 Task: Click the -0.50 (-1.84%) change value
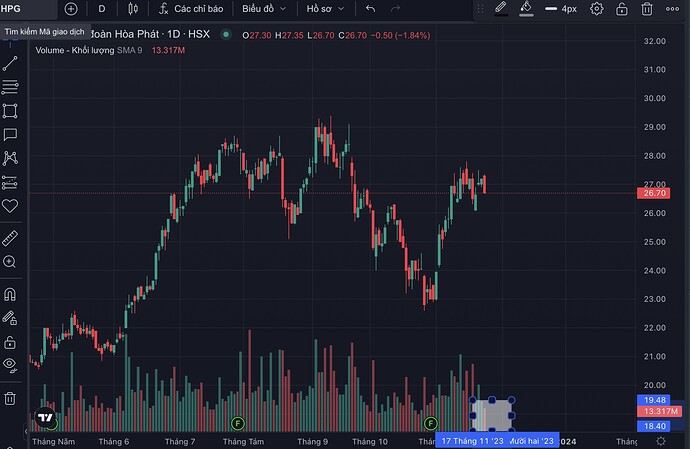[x=400, y=35]
